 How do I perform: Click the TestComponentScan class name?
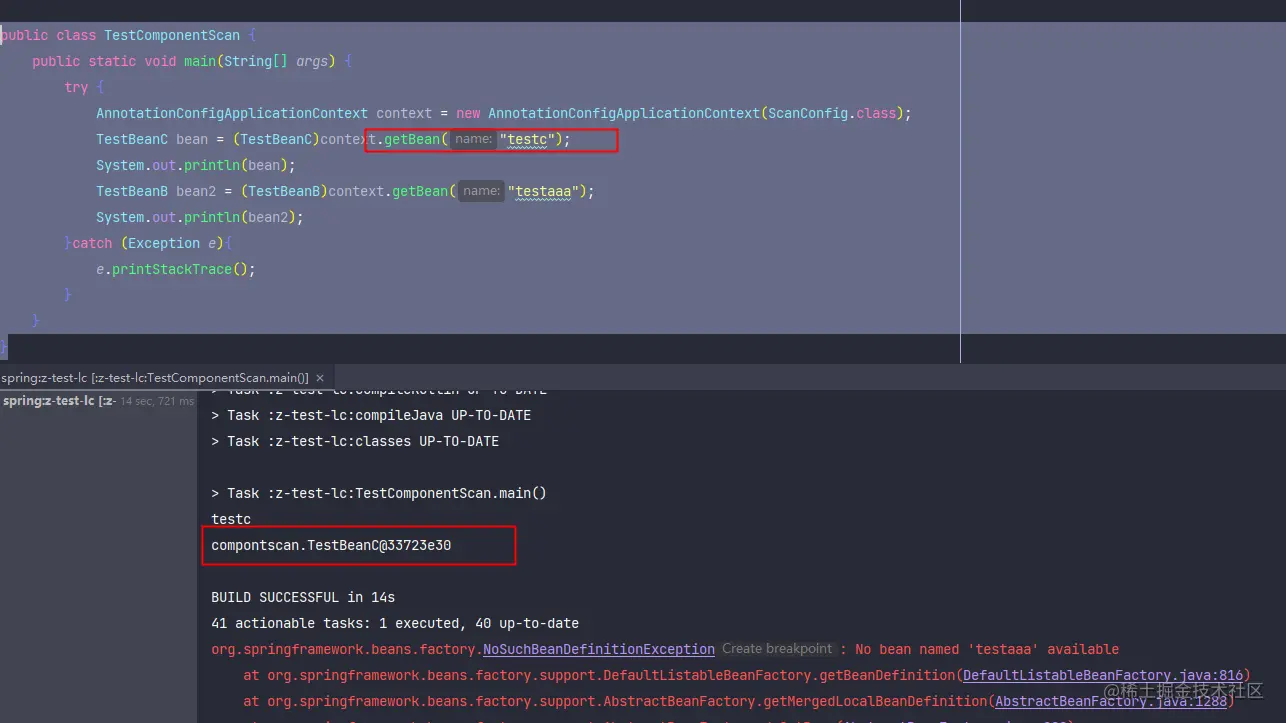(172, 35)
